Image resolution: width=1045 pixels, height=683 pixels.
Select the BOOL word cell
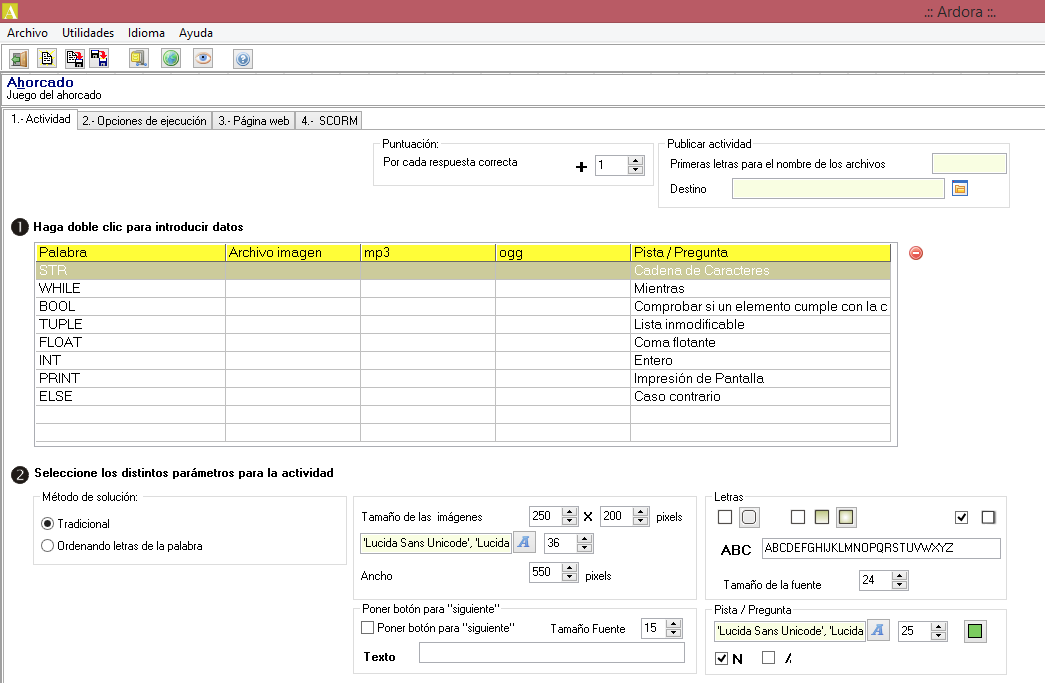131,307
